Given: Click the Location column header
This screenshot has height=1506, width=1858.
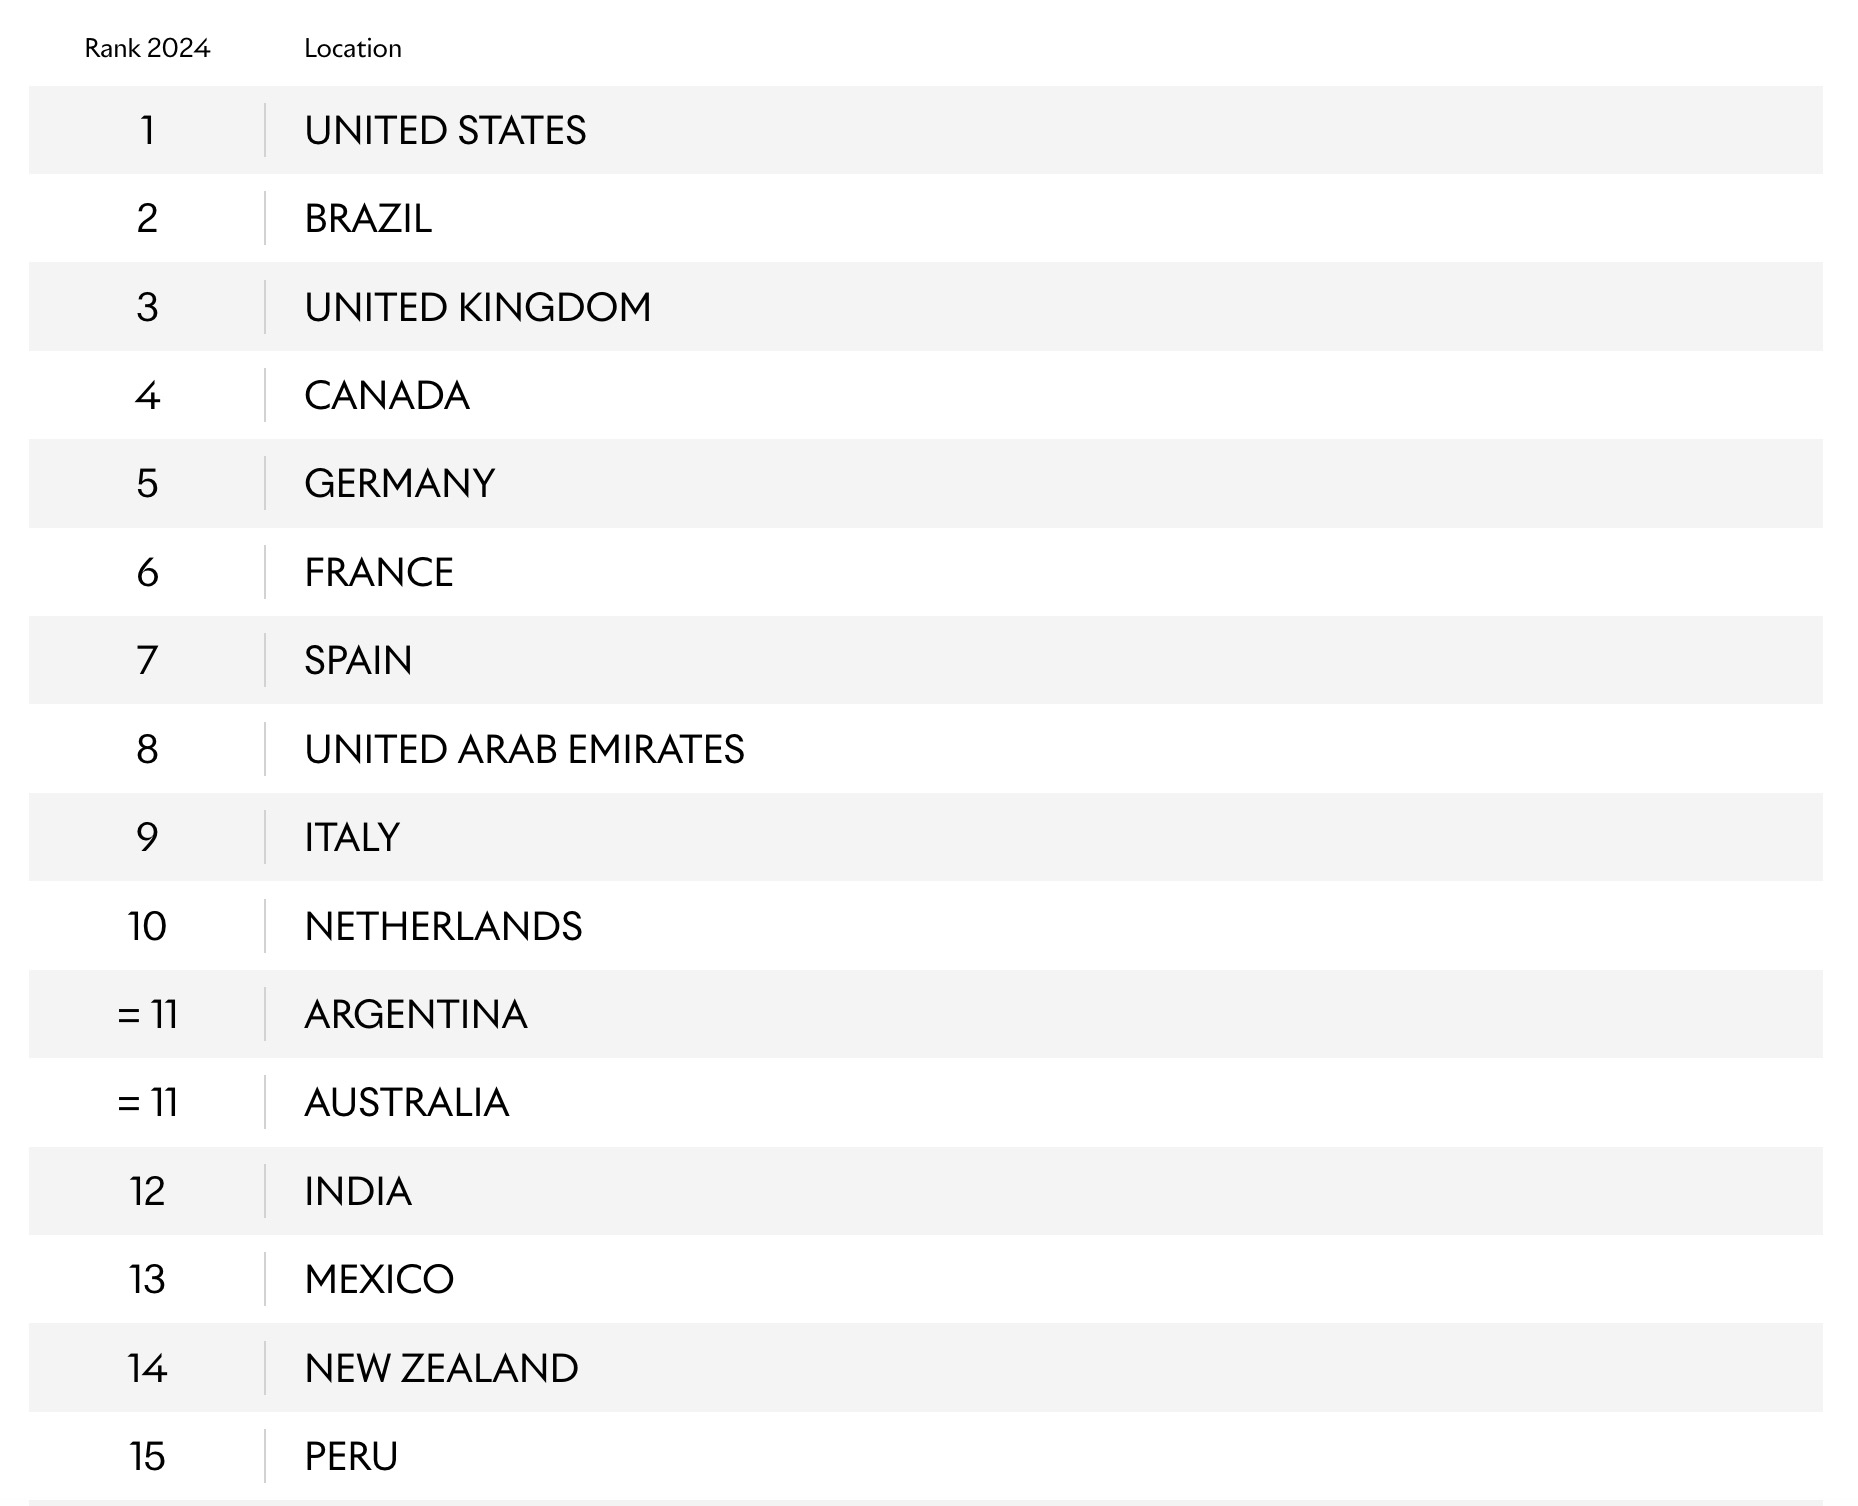Looking at the screenshot, I should click(352, 48).
